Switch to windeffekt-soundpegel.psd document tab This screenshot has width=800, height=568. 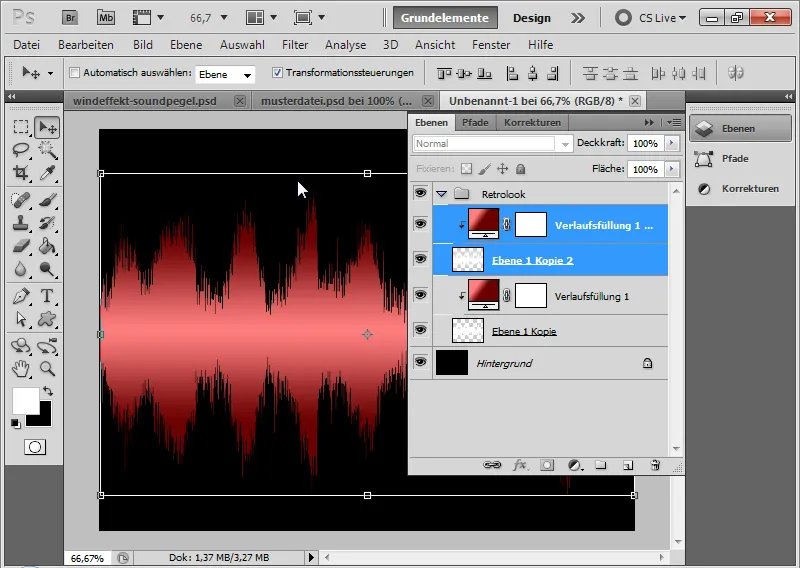(x=144, y=101)
